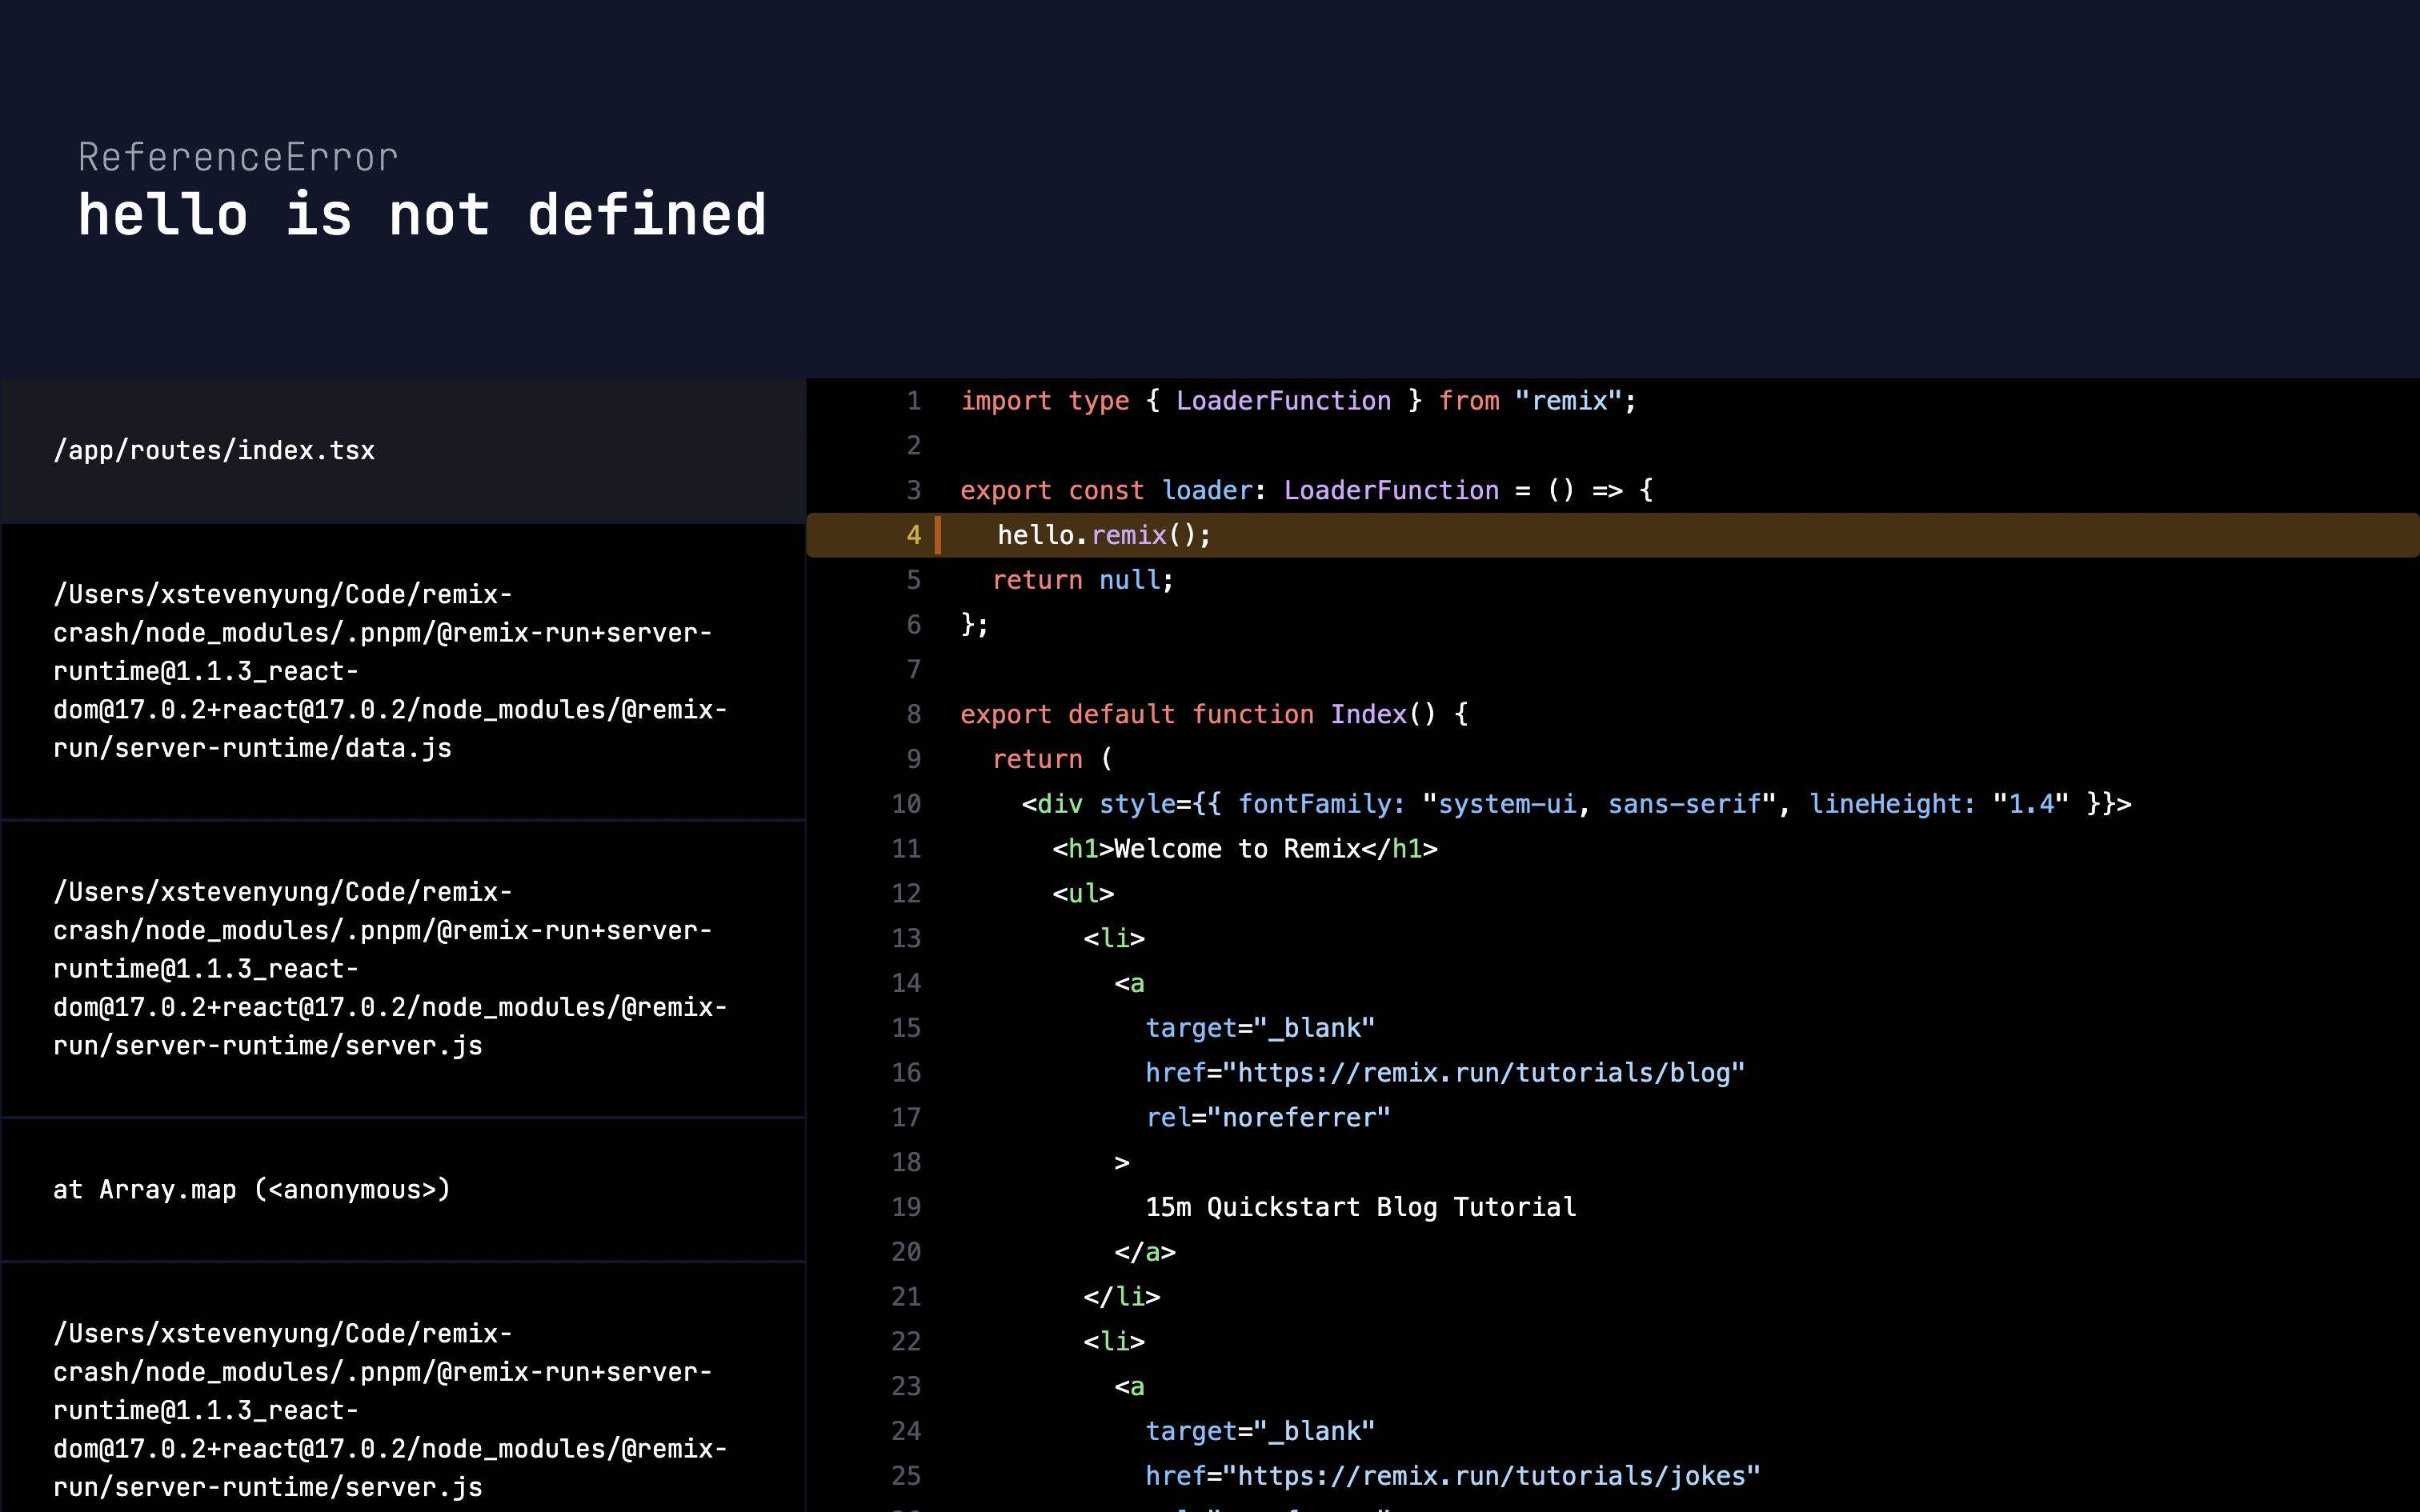Click the line number 4 in gutter
This screenshot has height=1512, width=2420.
tap(913, 535)
